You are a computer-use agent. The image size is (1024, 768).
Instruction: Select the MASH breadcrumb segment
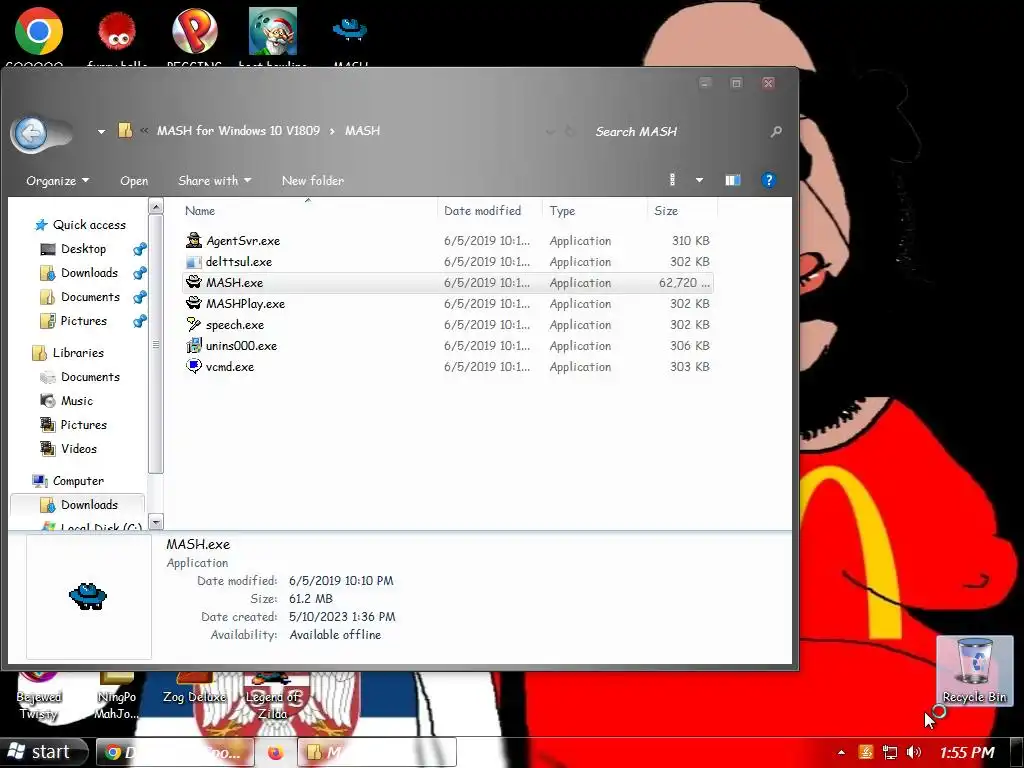point(362,131)
